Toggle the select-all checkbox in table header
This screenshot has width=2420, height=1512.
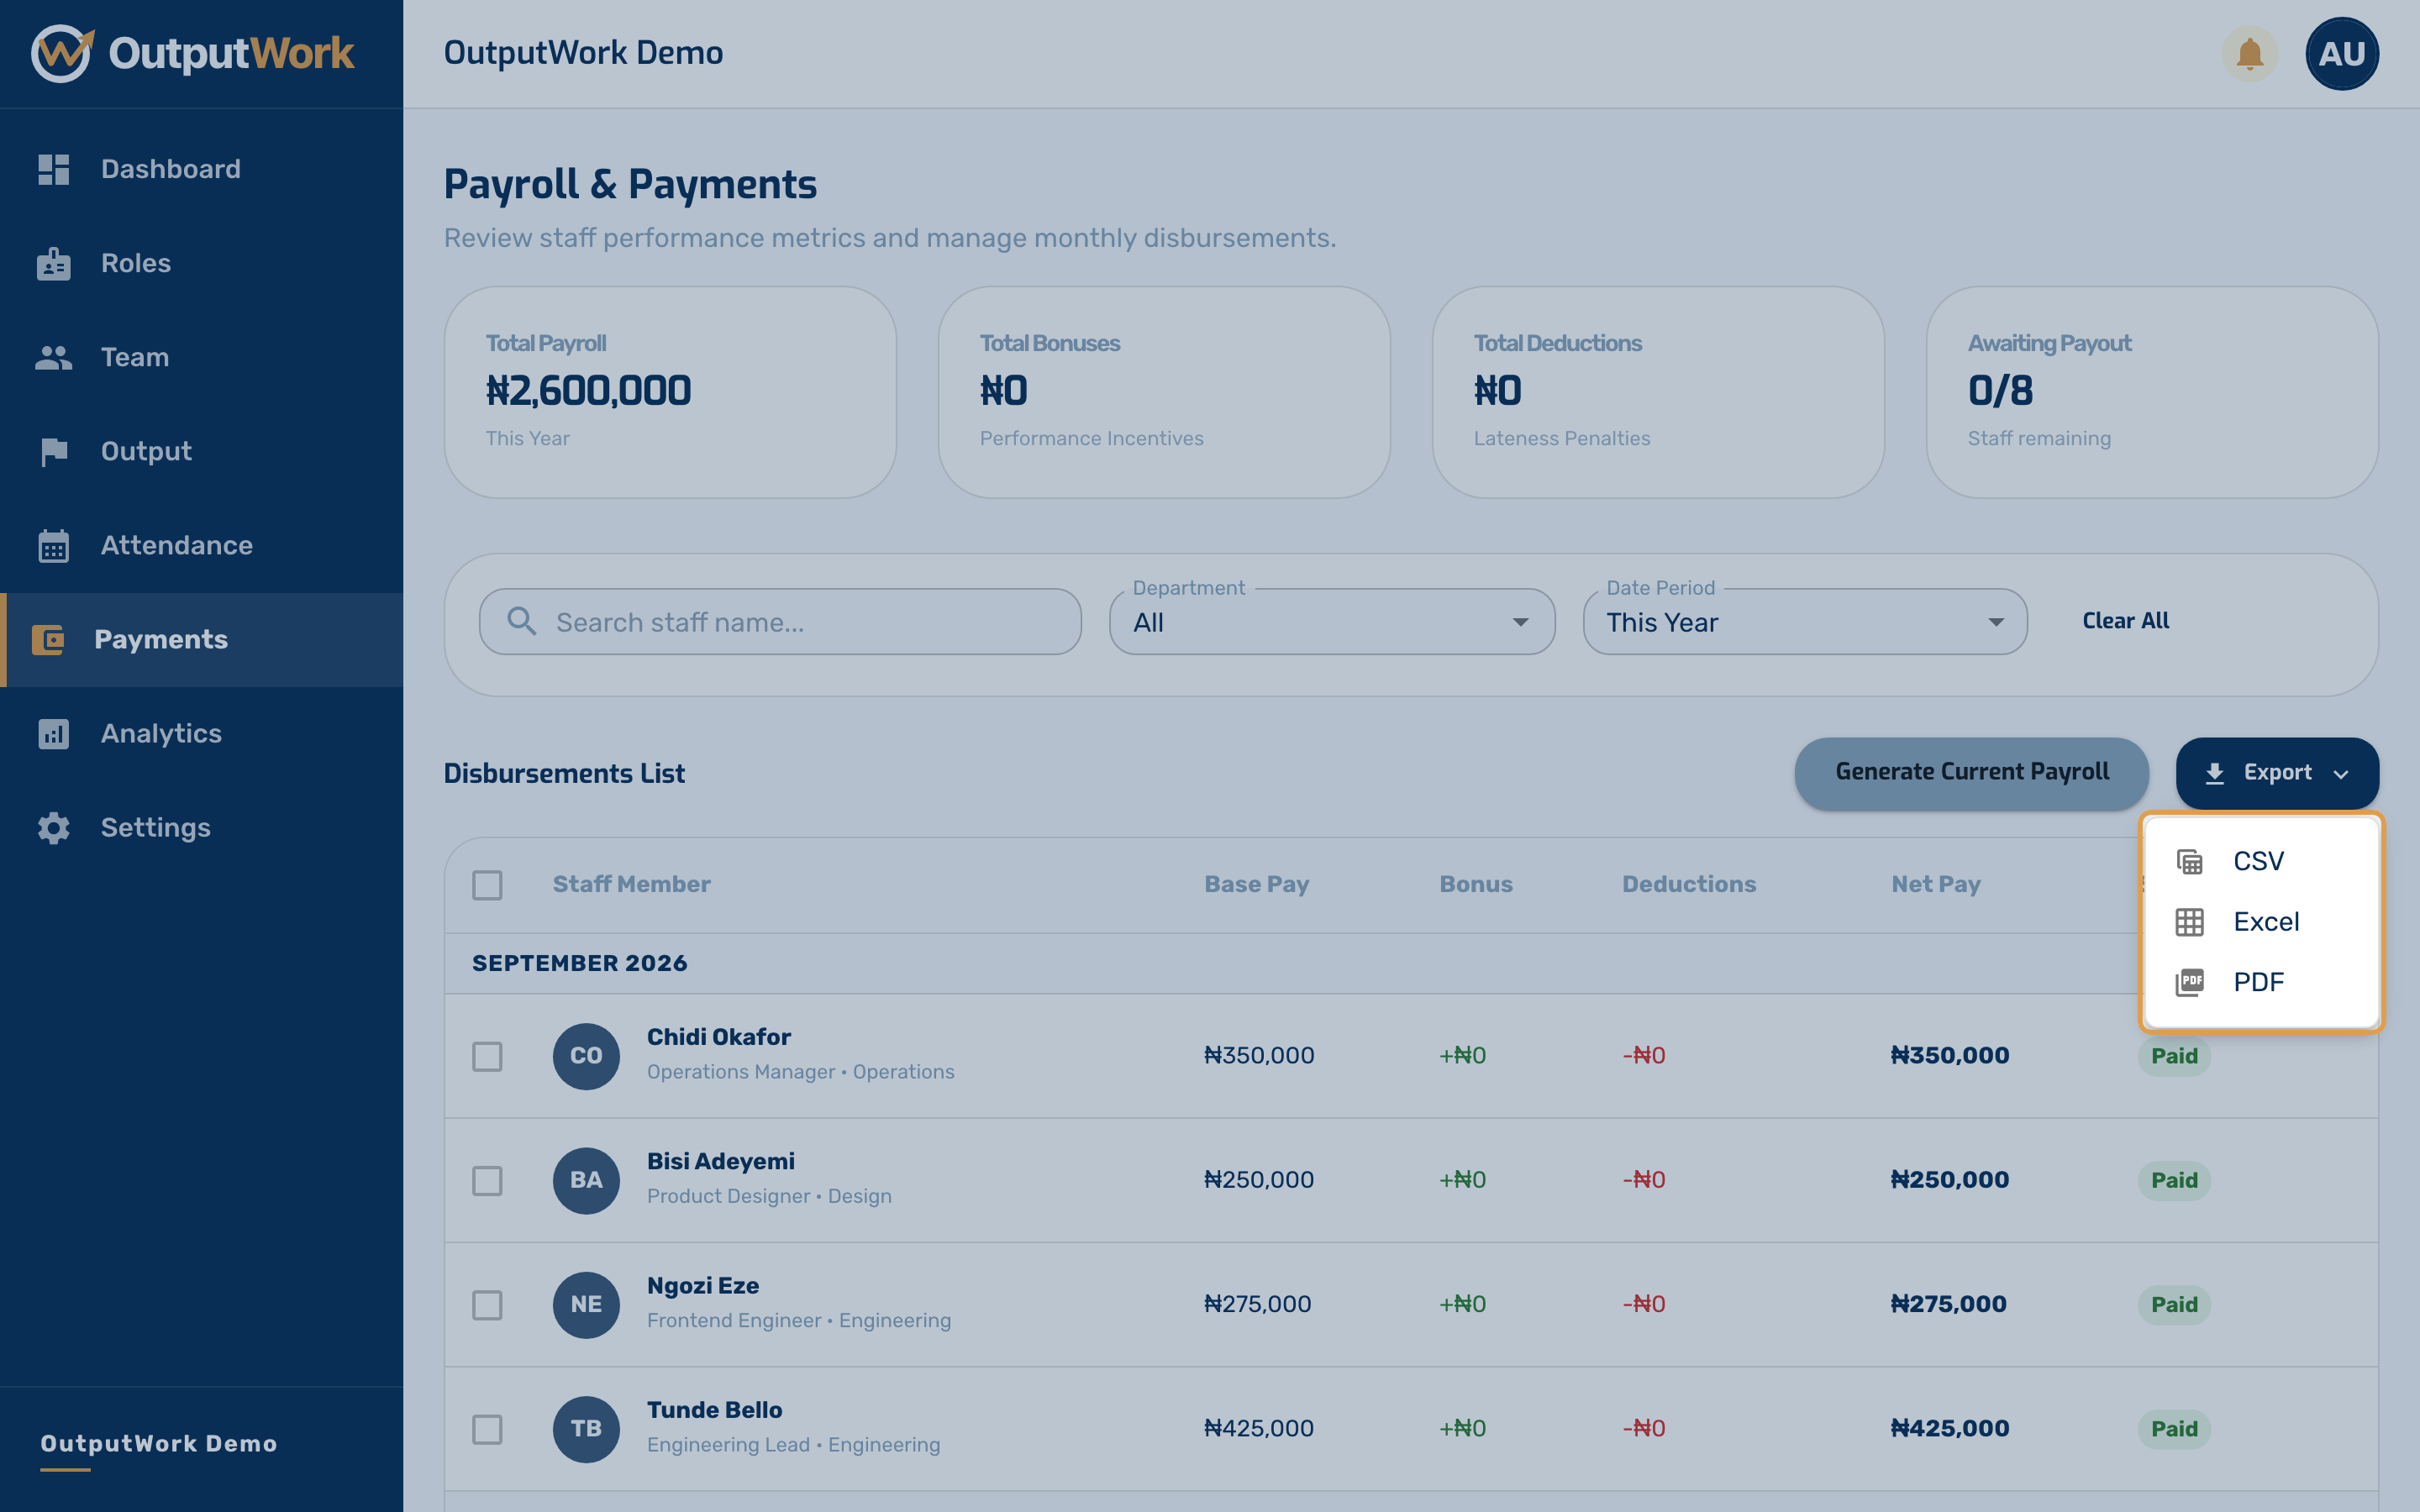(x=487, y=885)
